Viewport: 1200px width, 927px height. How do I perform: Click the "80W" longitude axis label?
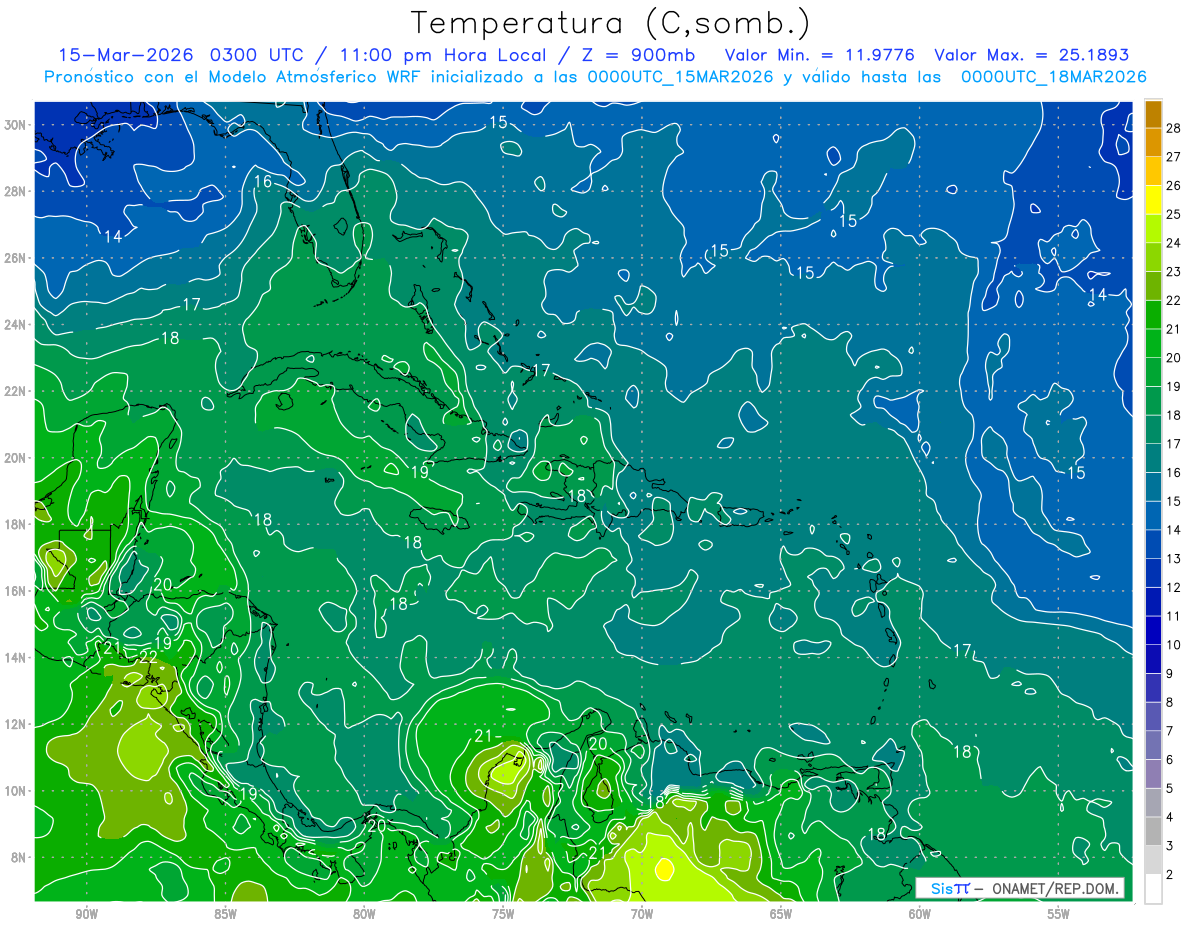click(364, 914)
